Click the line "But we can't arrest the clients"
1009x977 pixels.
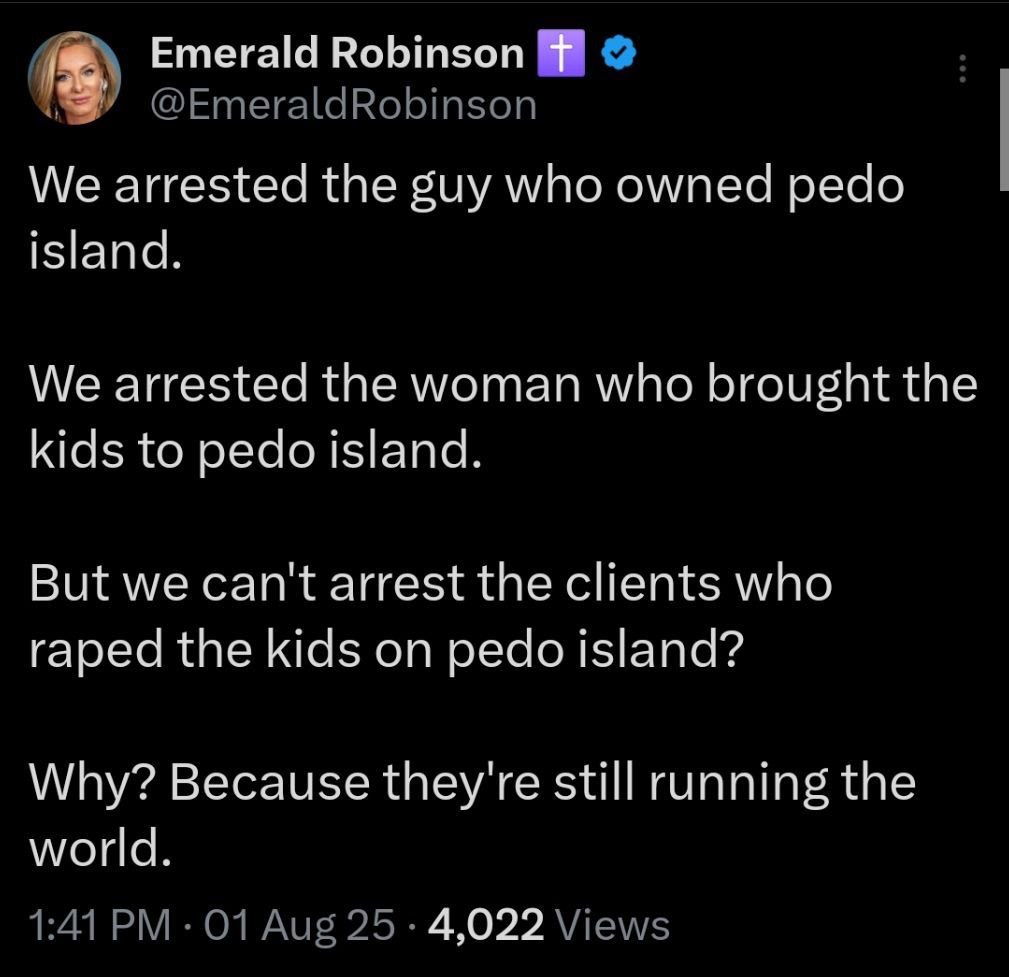click(x=430, y=583)
